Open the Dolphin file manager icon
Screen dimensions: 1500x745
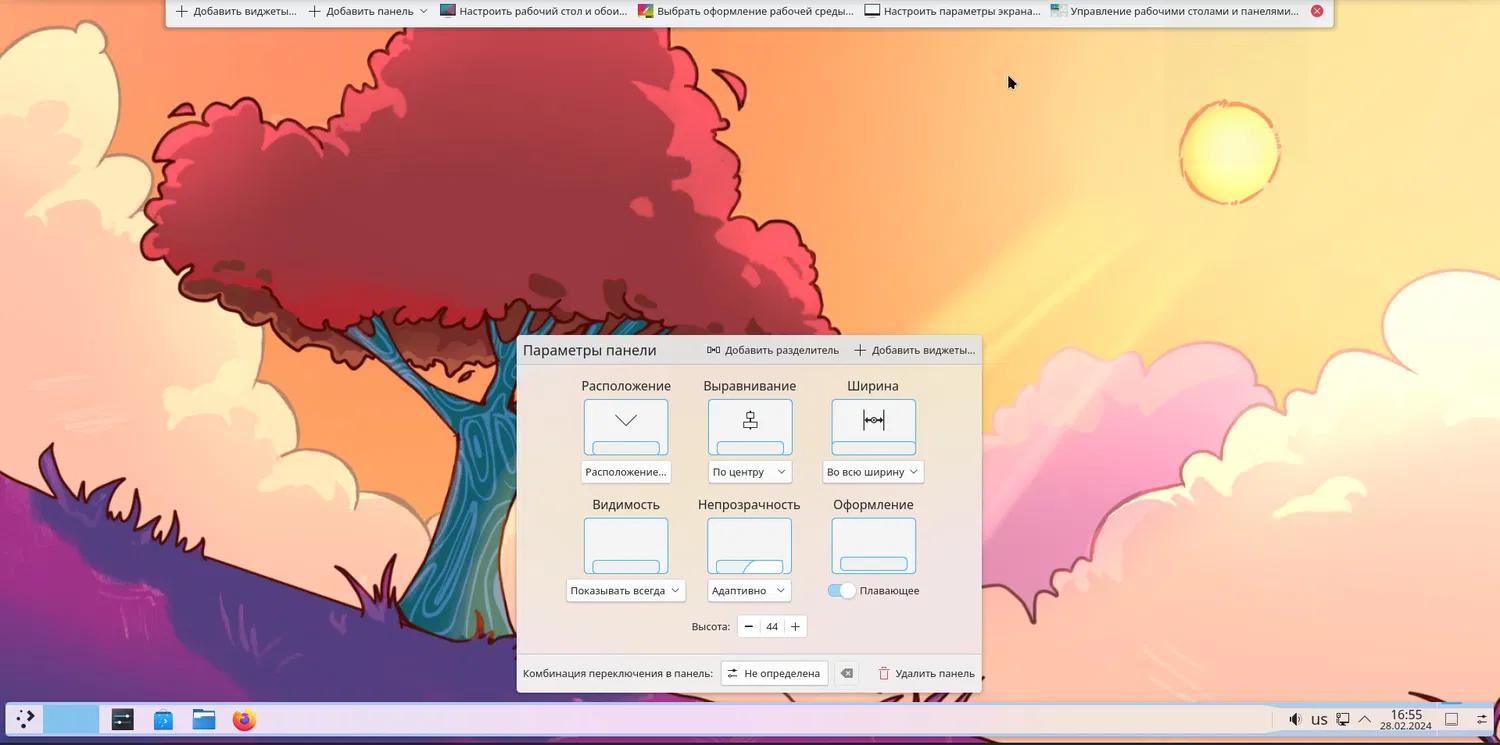pos(204,719)
